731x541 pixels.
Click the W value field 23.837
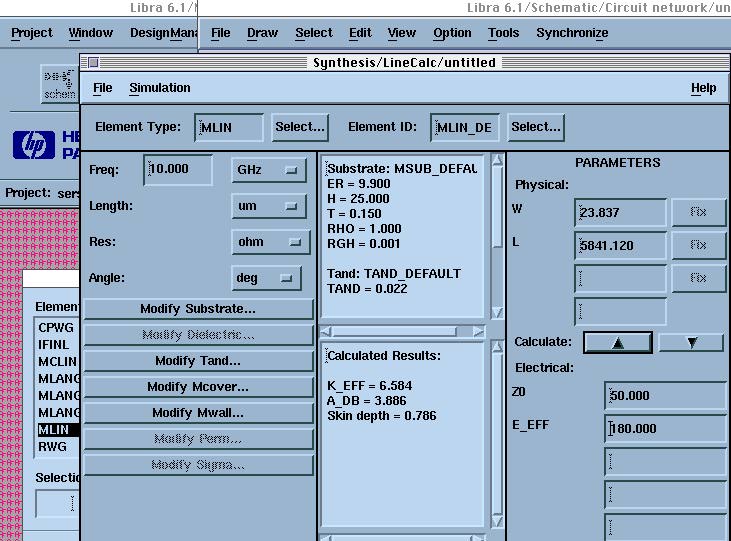[x=621, y=213]
